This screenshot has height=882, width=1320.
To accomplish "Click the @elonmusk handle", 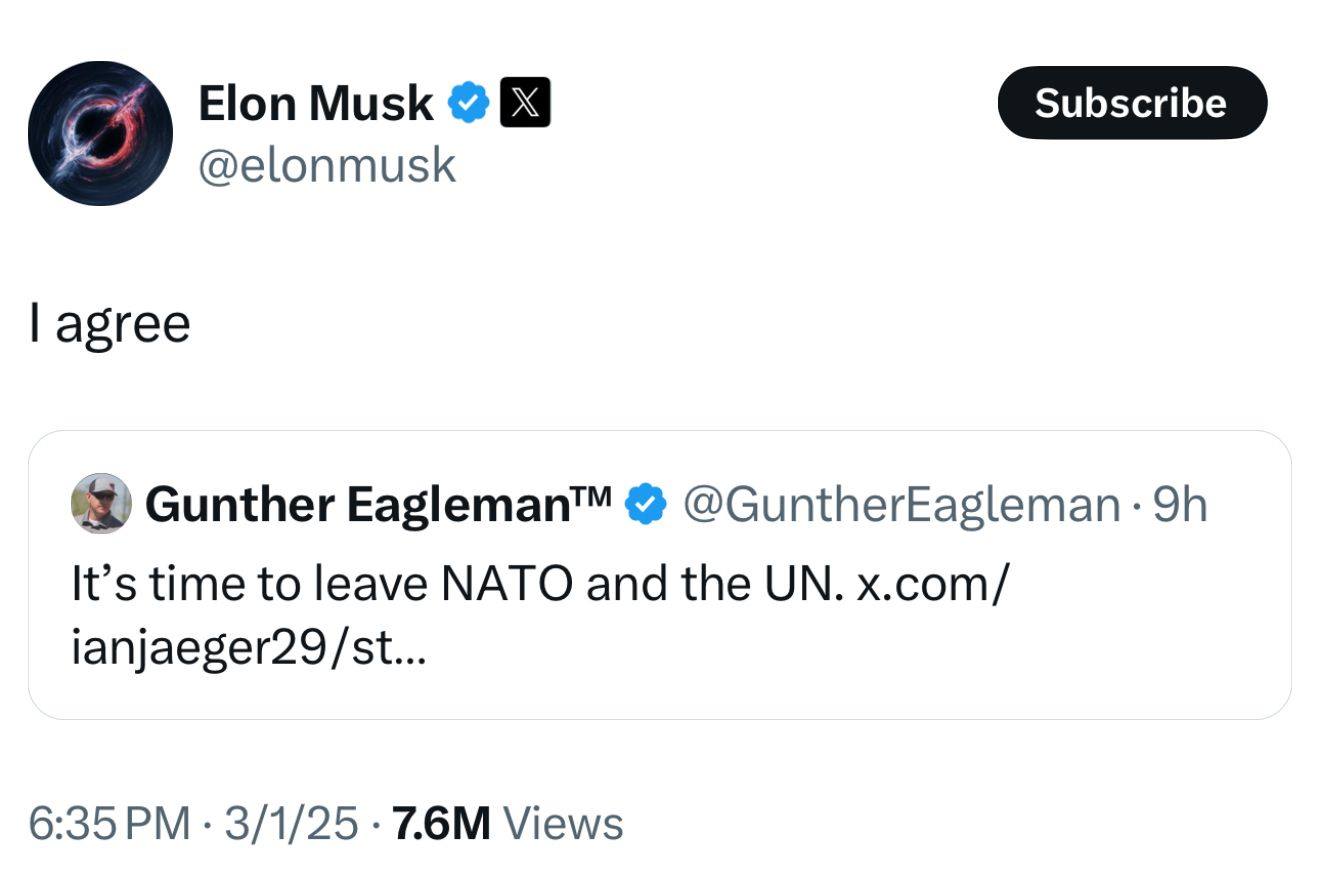I will coord(327,165).
